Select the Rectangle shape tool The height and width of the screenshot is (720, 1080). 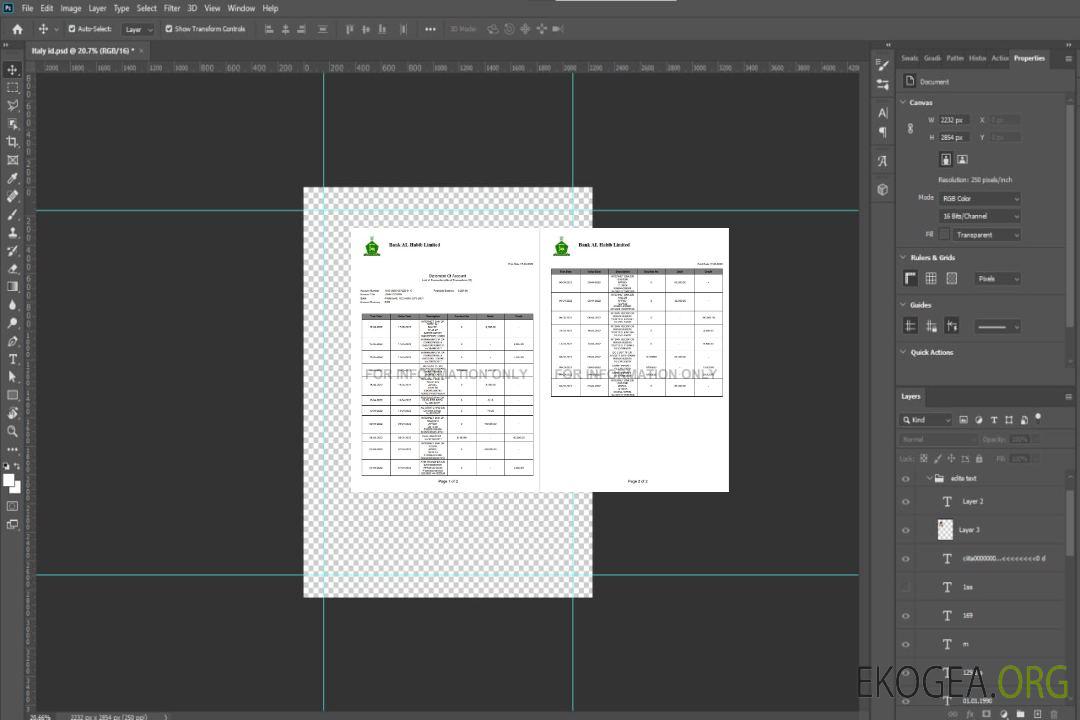coord(12,395)
